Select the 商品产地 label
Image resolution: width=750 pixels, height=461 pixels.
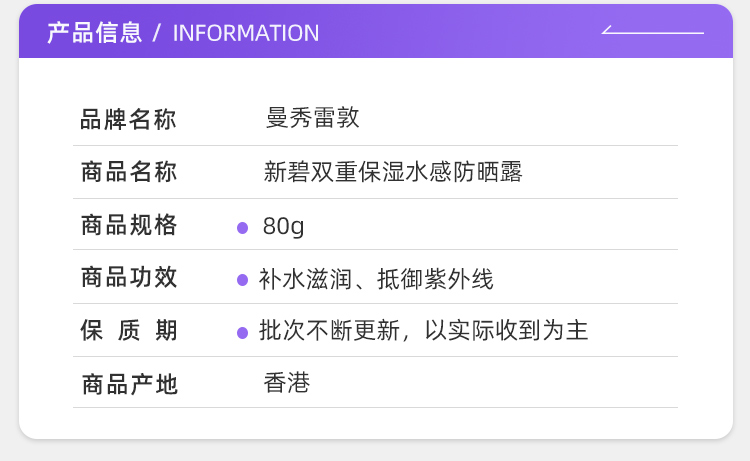[129, 384]
